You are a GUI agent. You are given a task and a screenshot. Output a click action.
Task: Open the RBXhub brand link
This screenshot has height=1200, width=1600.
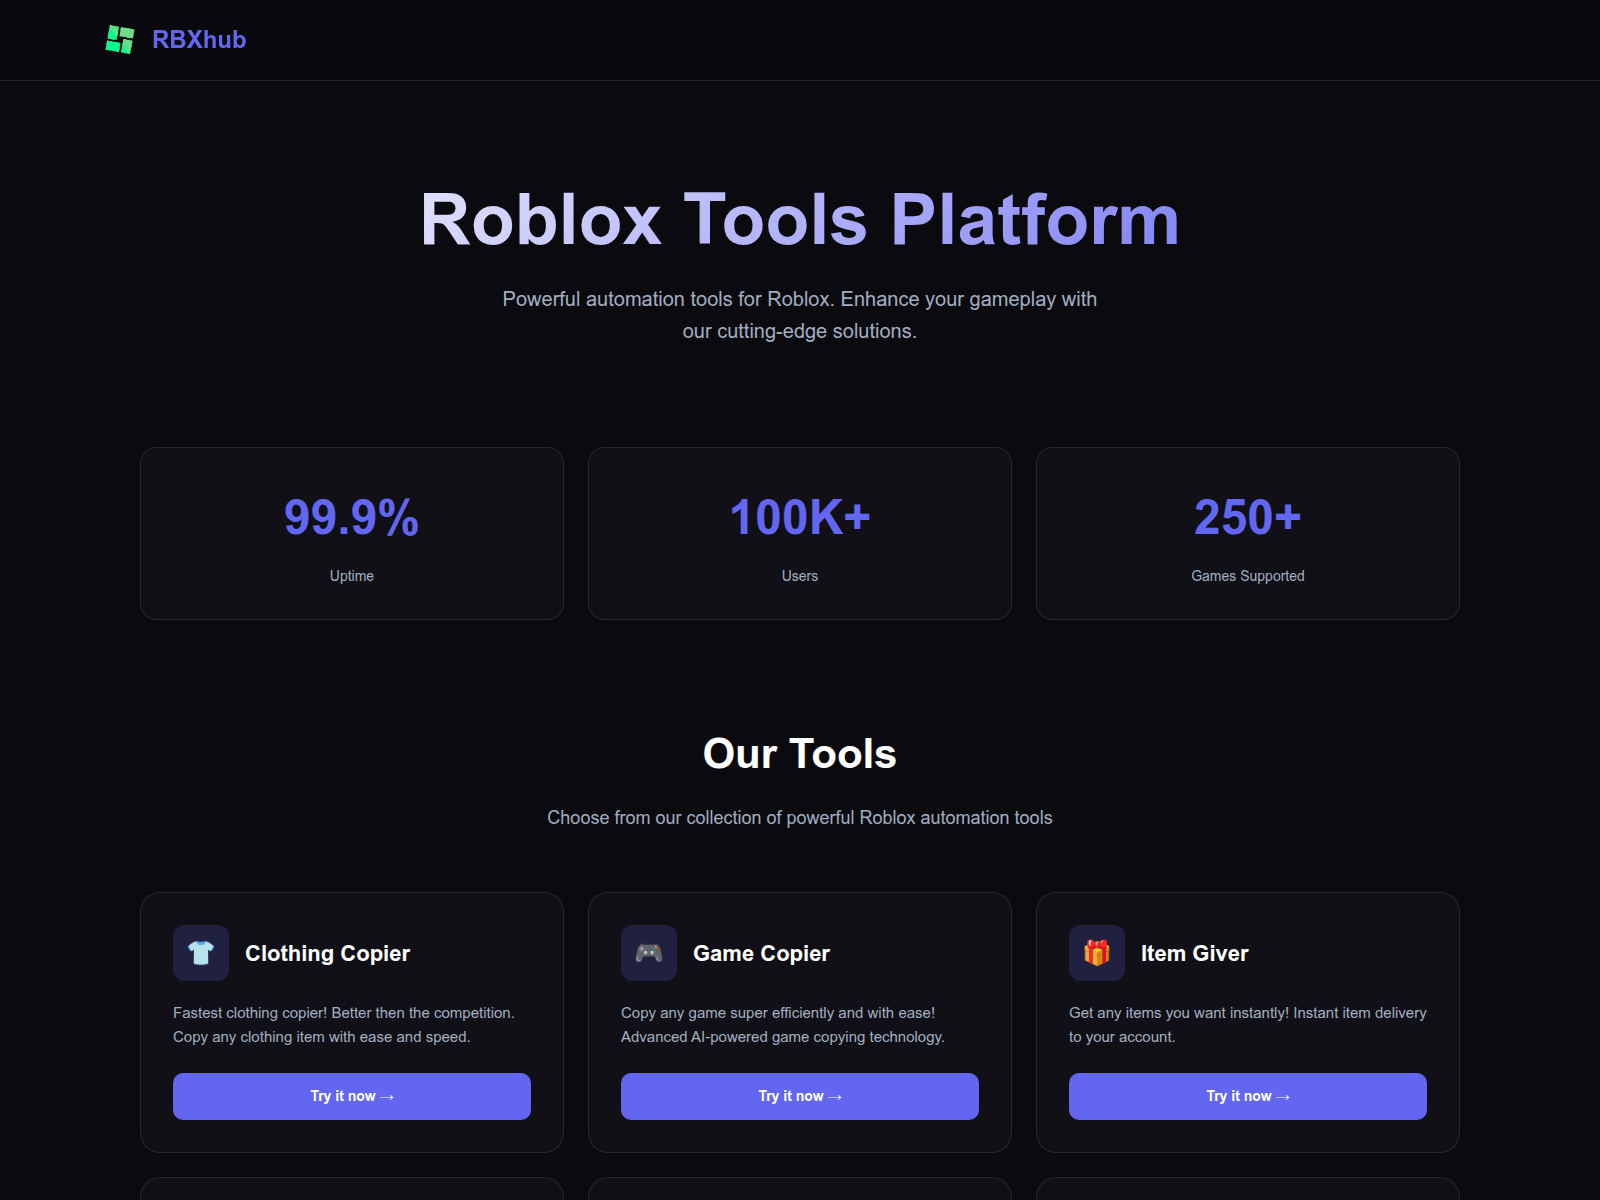199,40
